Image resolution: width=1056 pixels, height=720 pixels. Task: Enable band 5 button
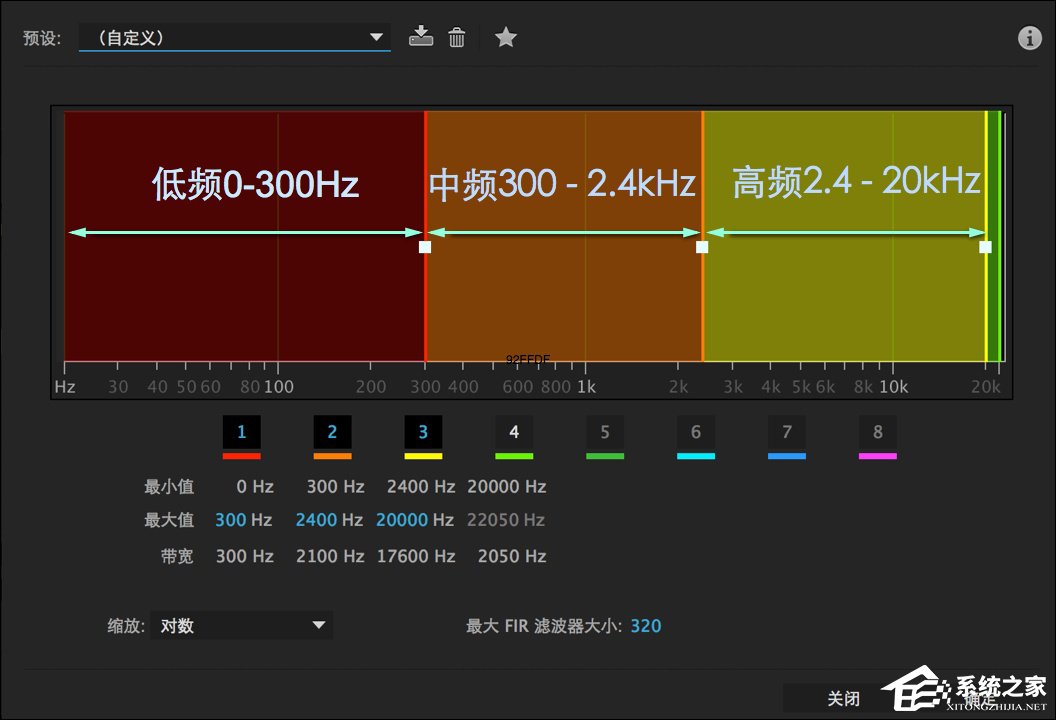click(605, 433)
